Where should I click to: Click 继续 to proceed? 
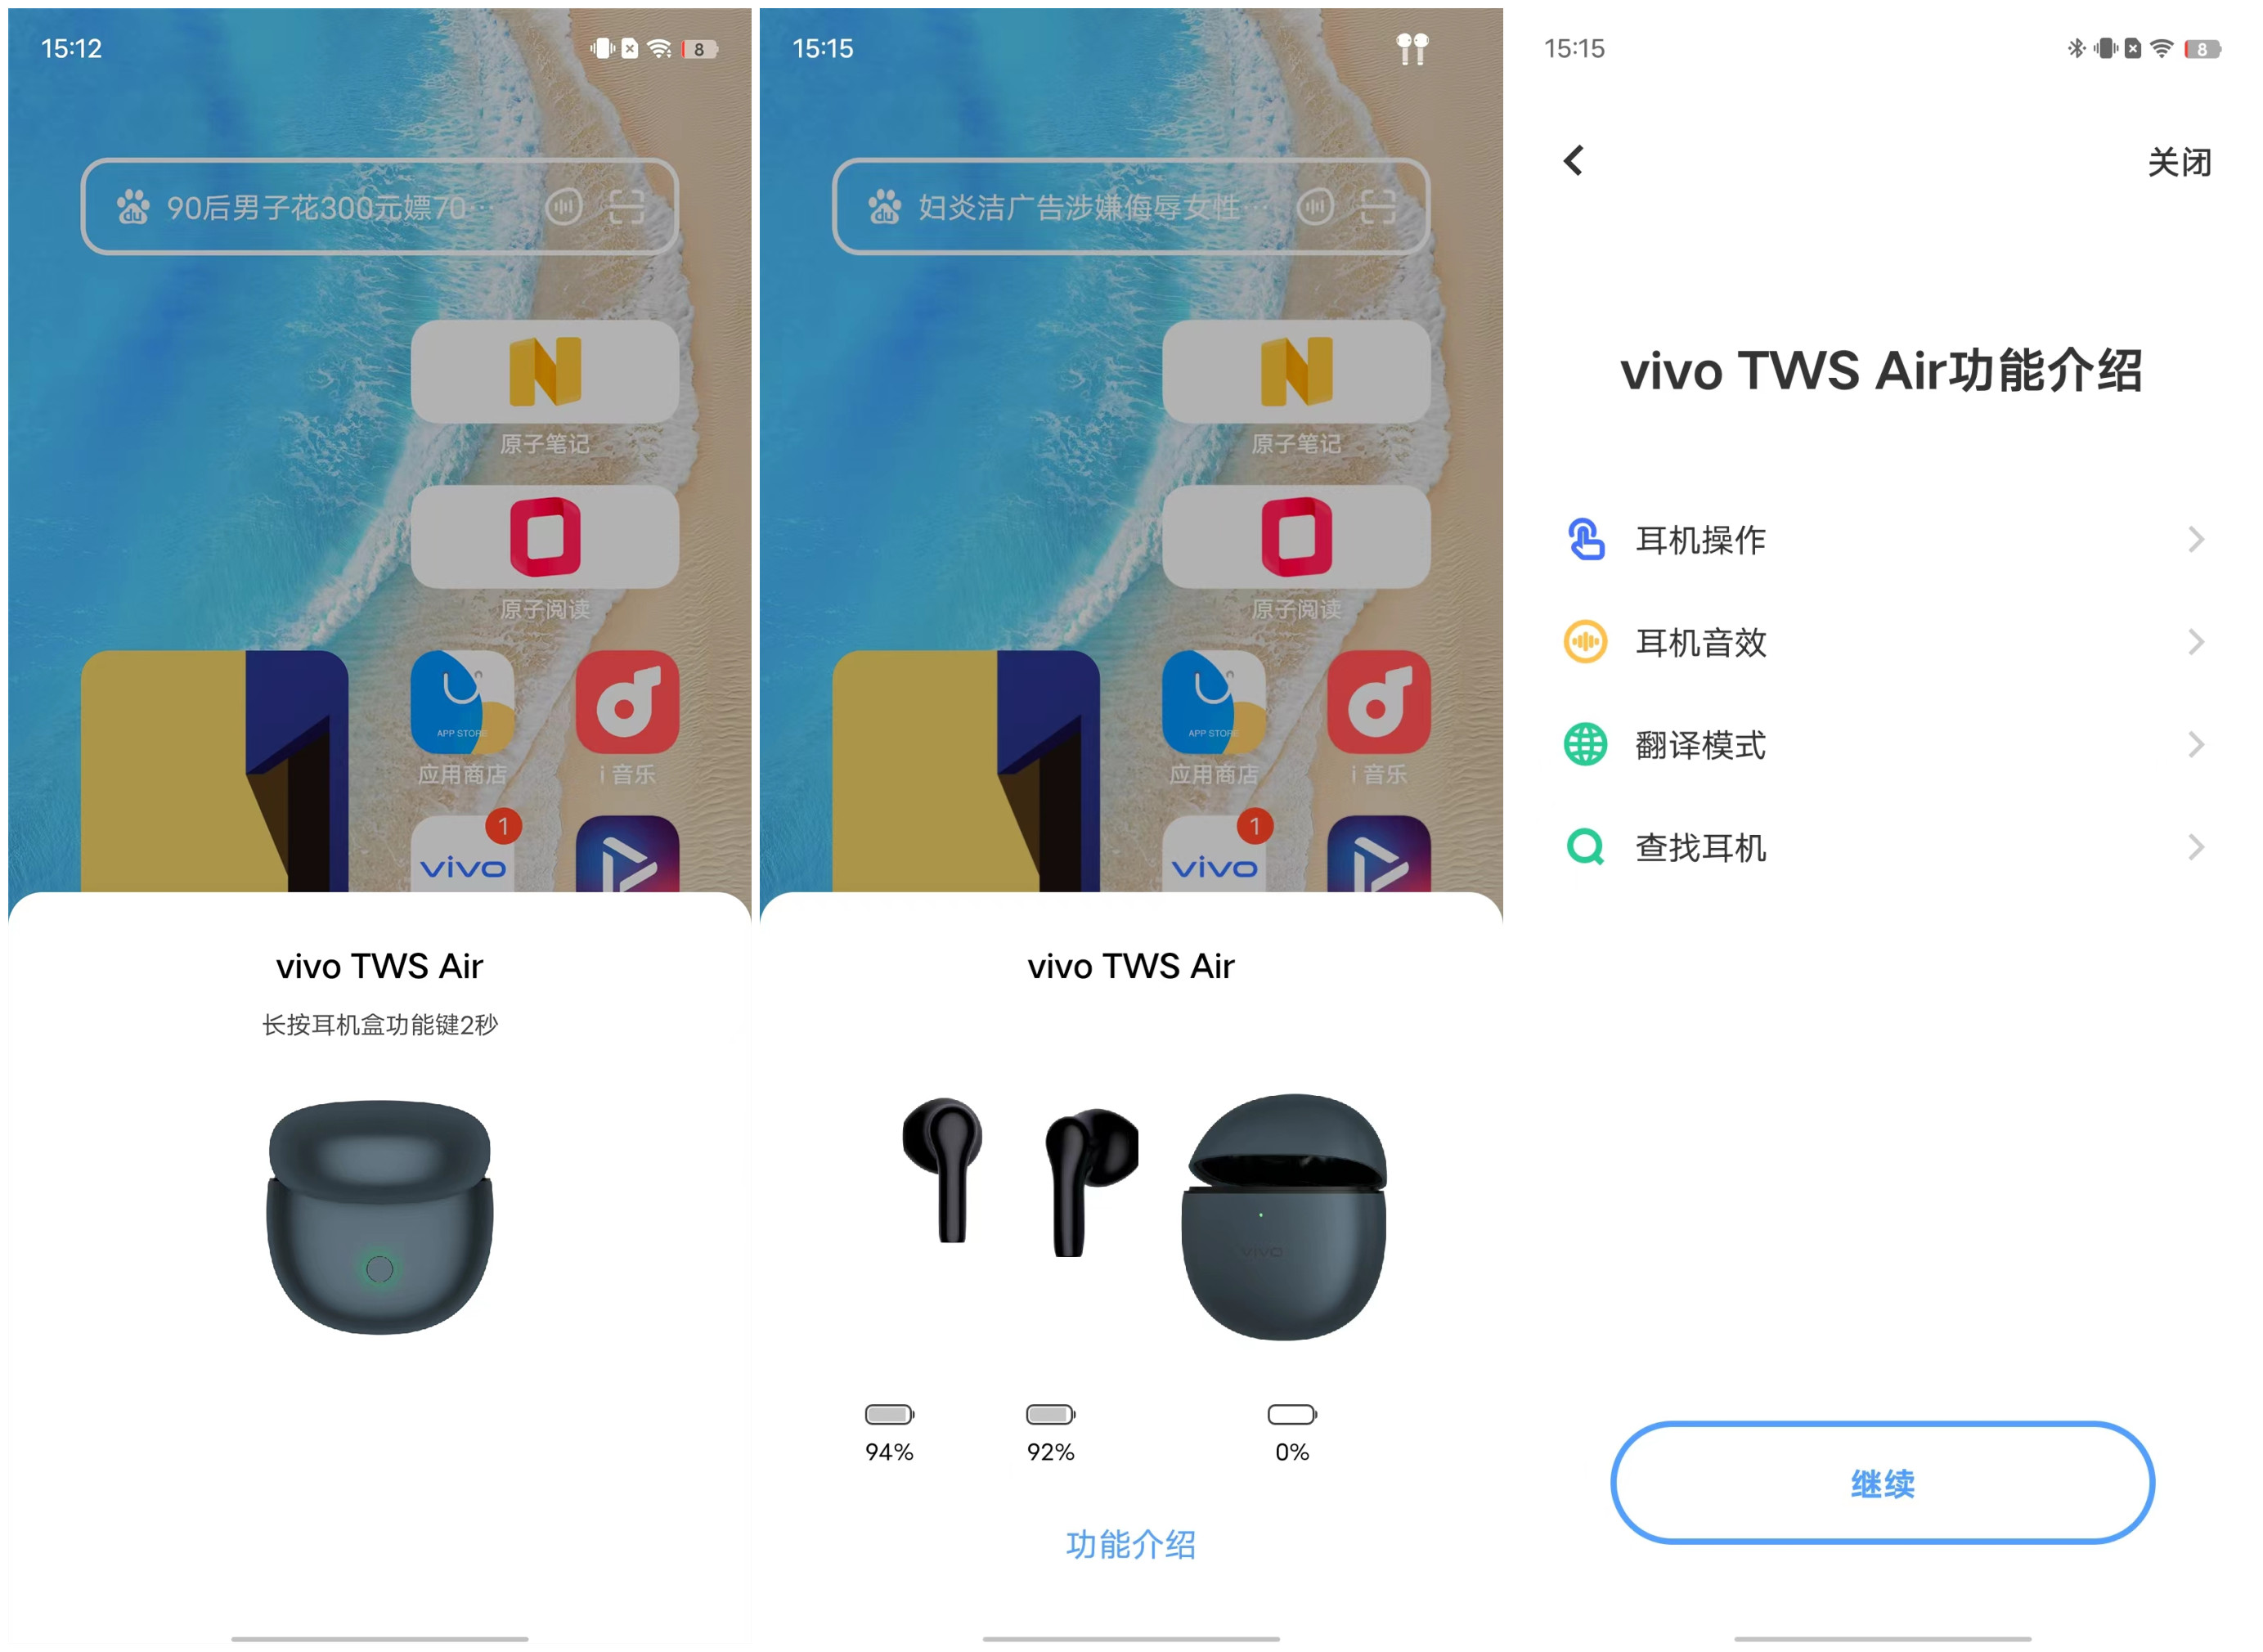(1885, 1482)
